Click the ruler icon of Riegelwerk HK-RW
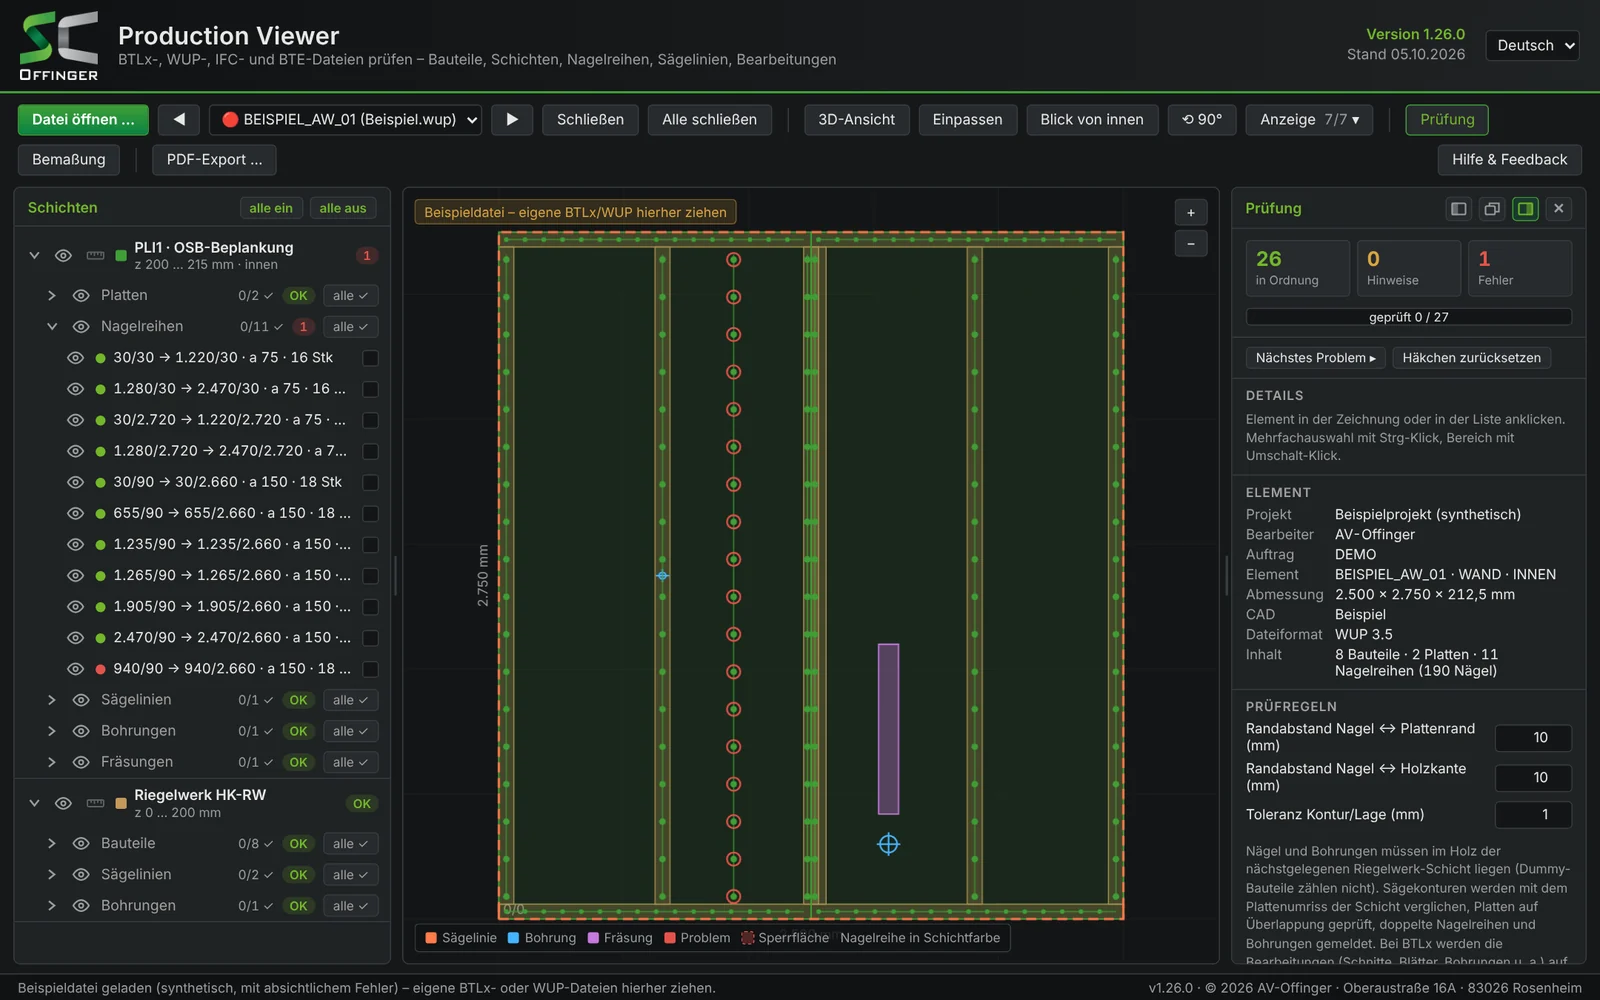Viewport: 1600px width, 1000px height. pyautogui.click(x=95, y=803)
